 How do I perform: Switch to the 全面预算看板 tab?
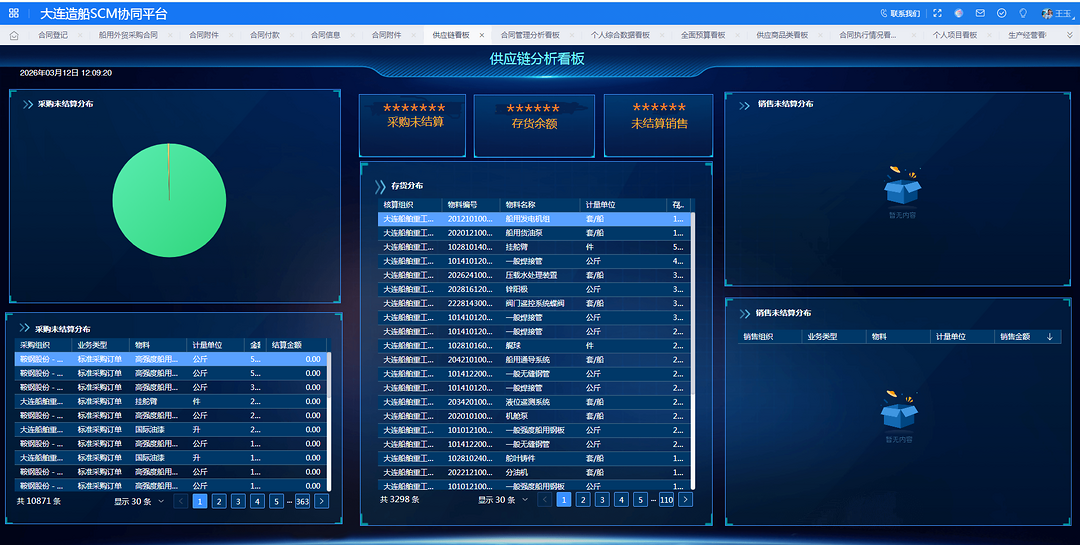(703, 35)
